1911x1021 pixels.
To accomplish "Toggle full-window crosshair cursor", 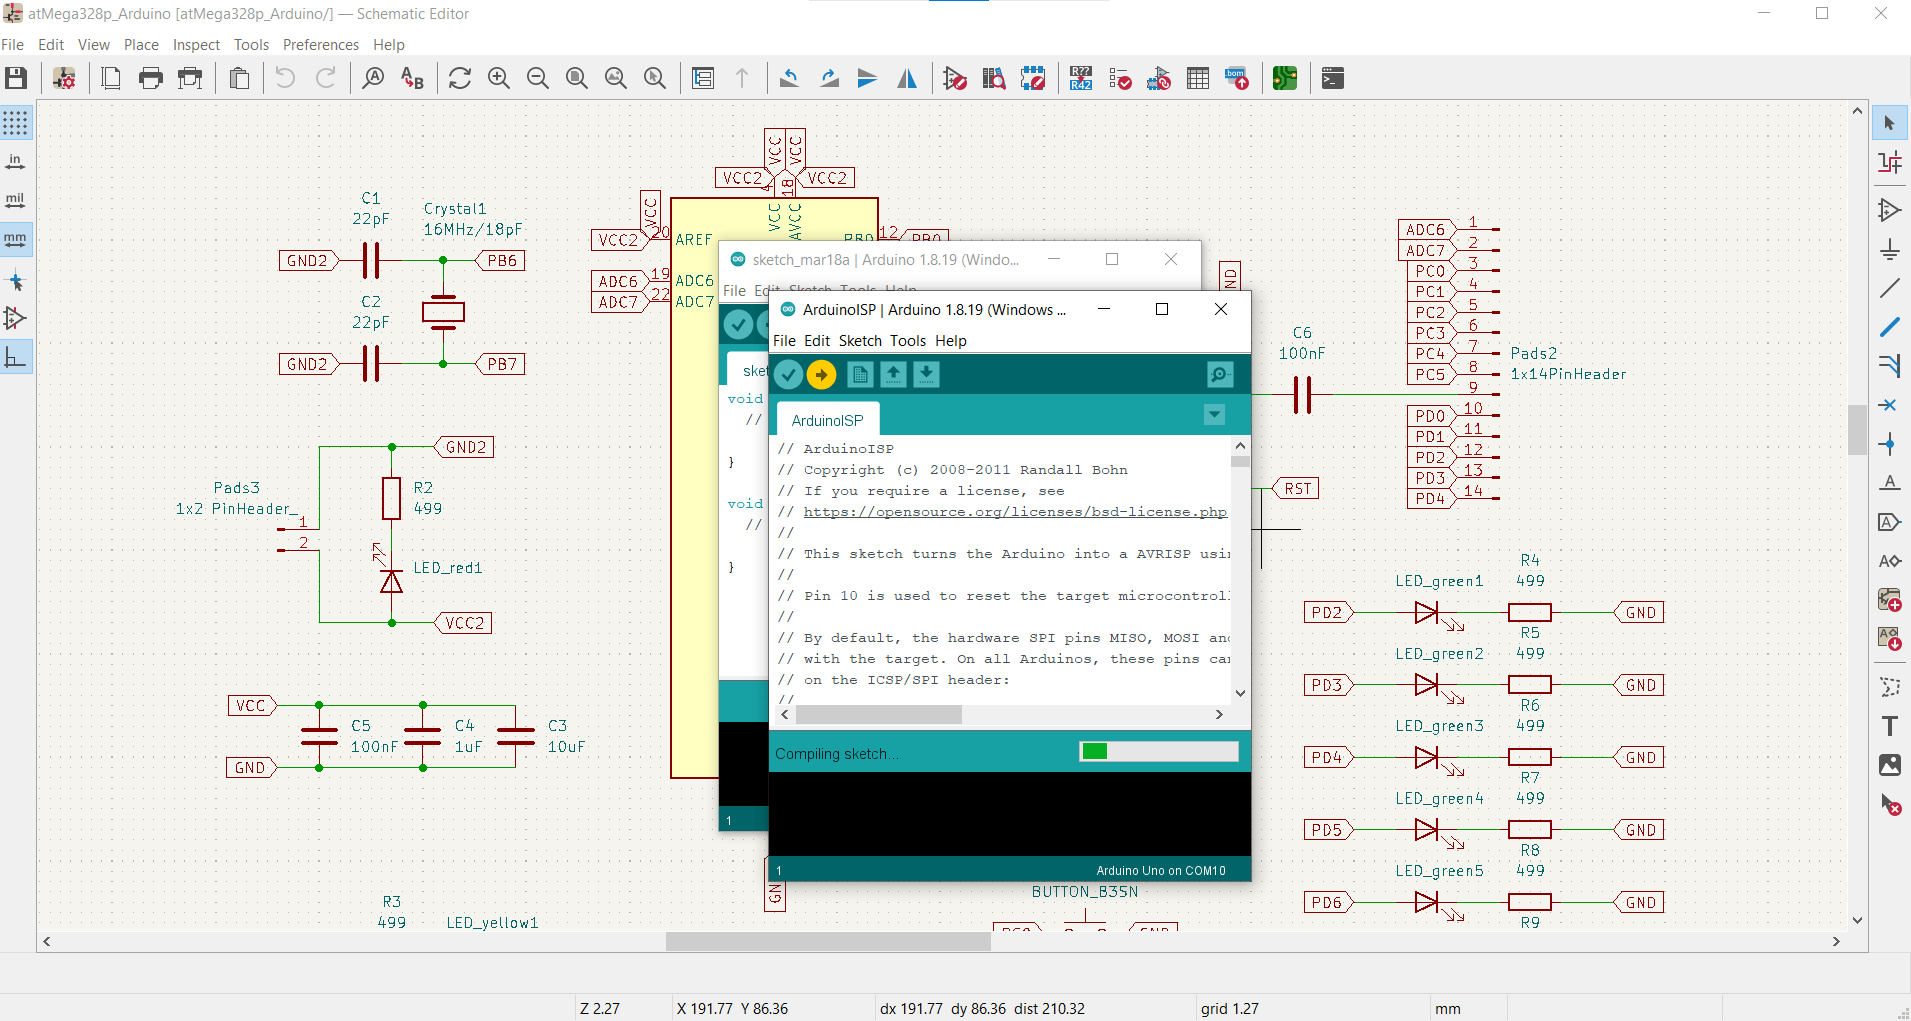I will 16,280.
